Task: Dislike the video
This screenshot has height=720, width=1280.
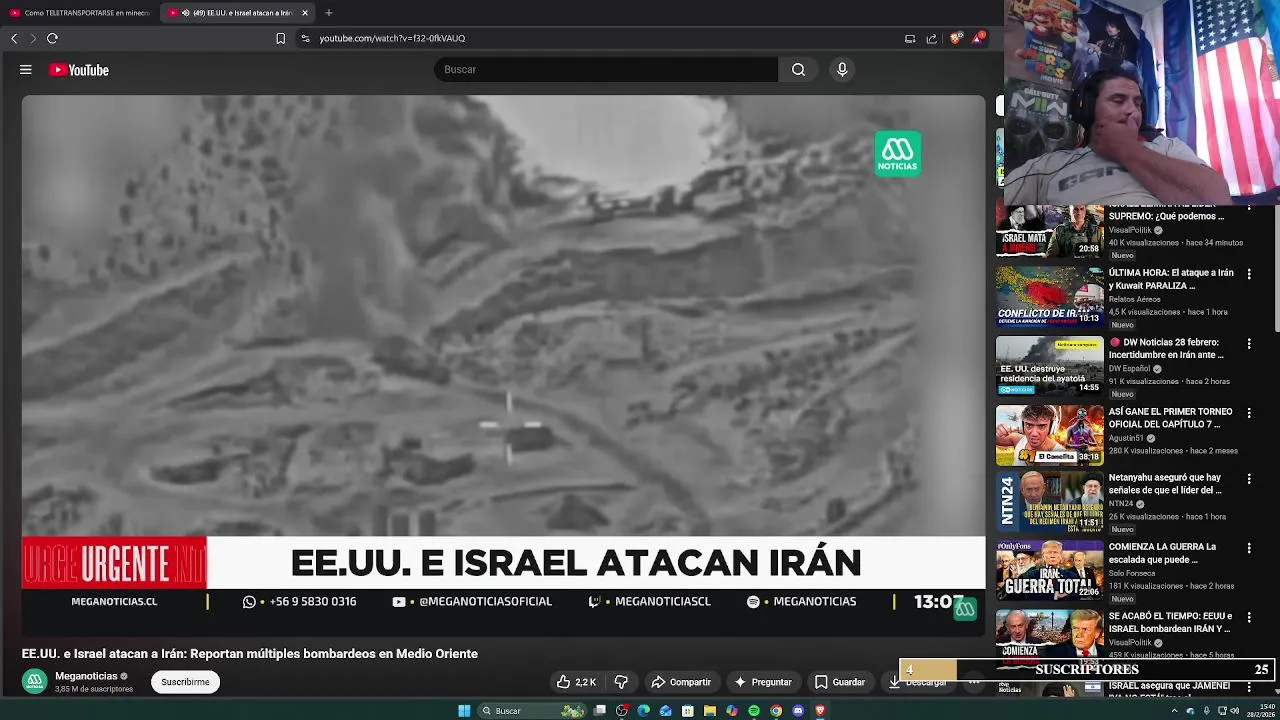Action: [x=621, y=682]
